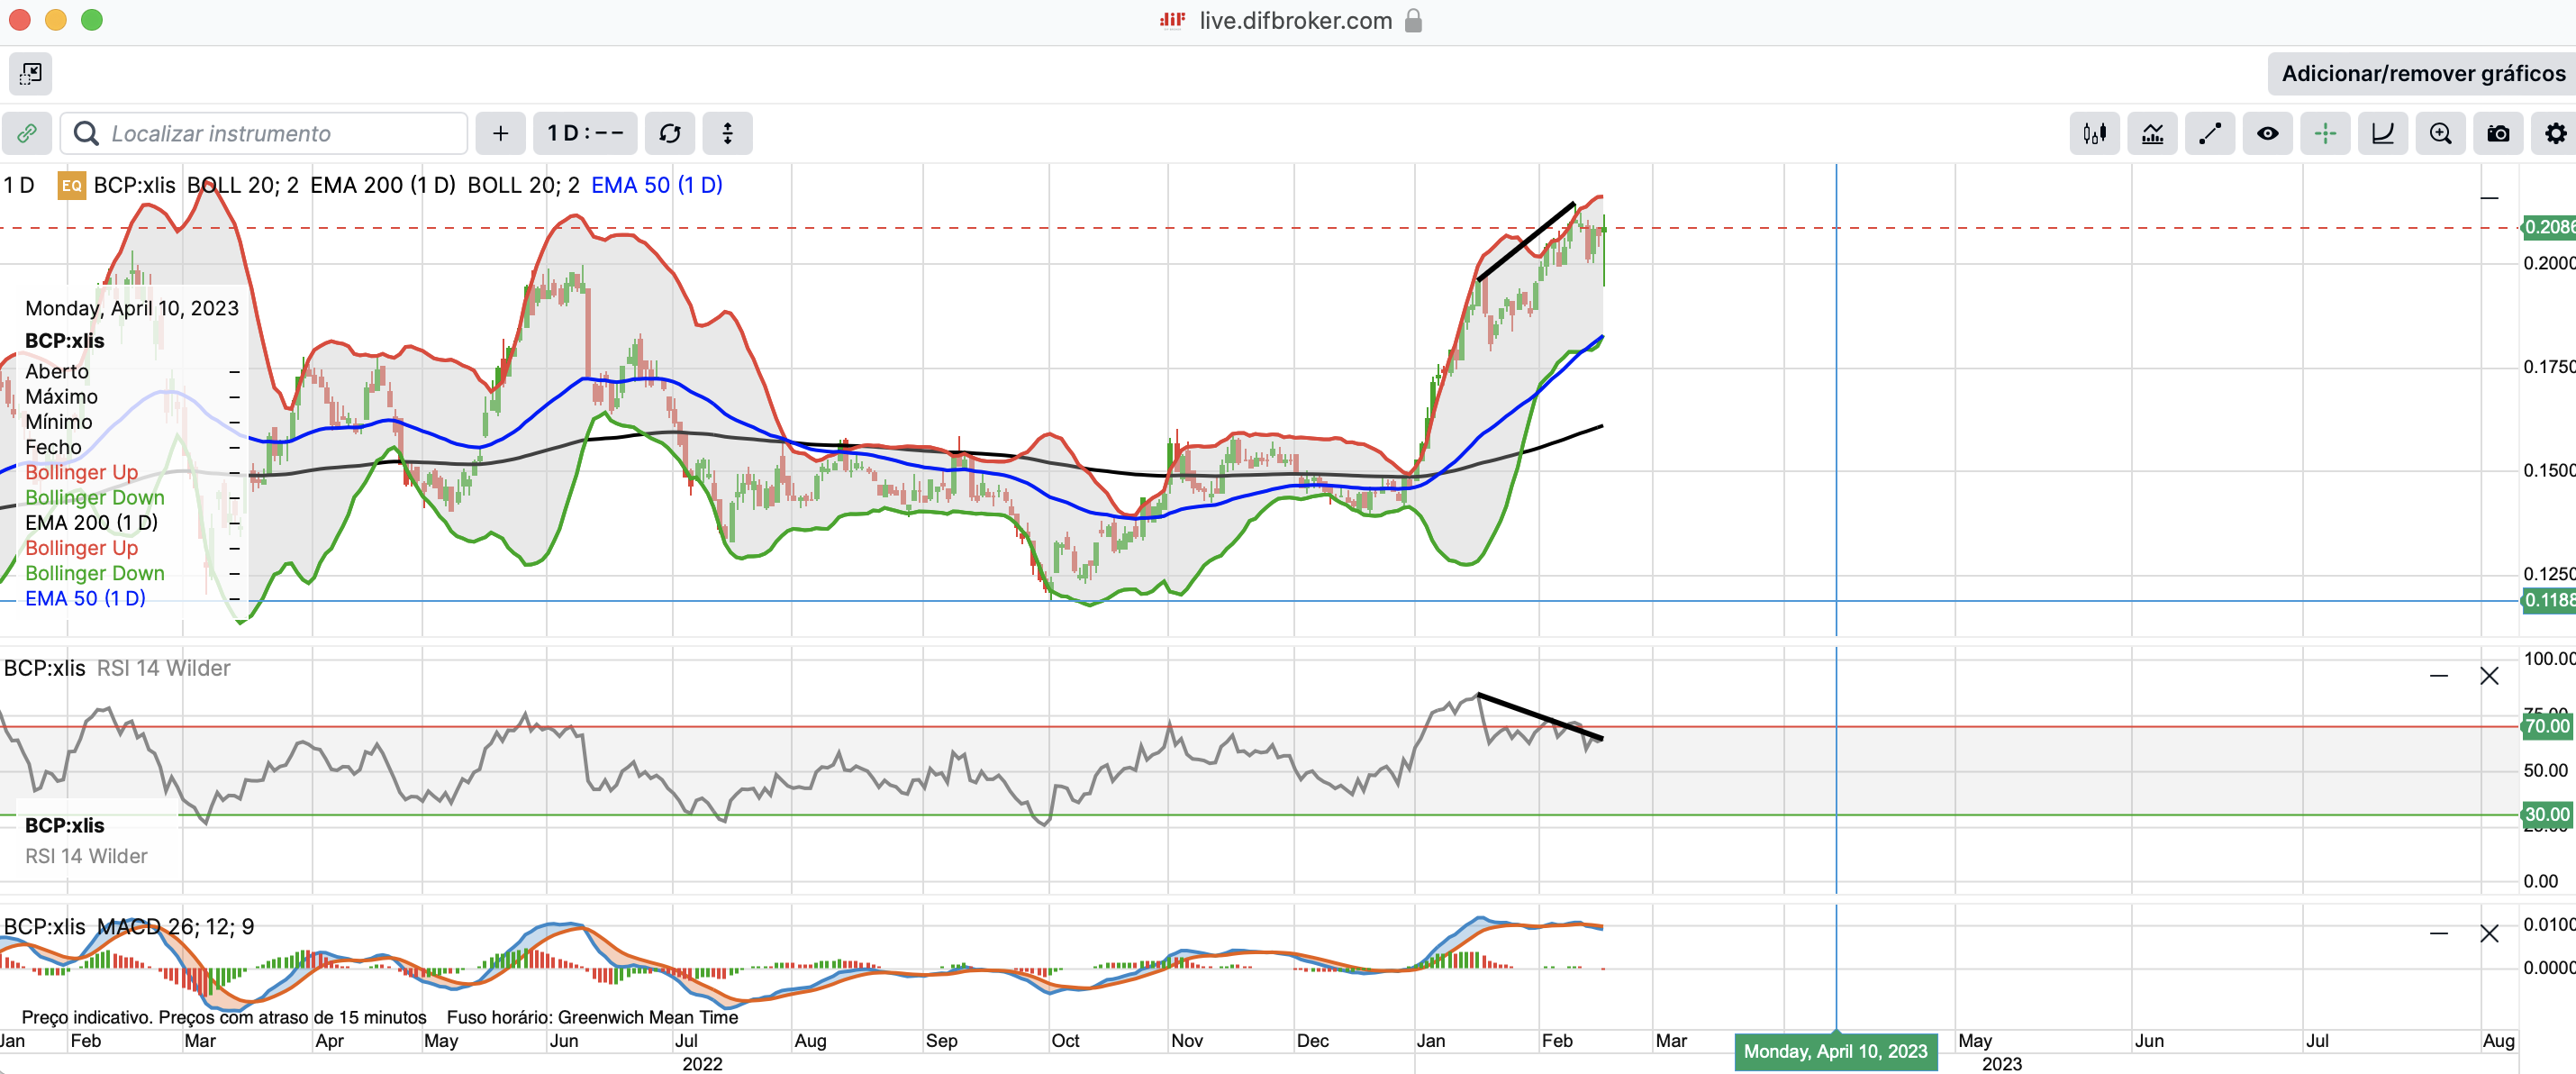Click the plus add button beside search
The height and width of the screenshot is (1074, 2576).
[x=500, y=133]
